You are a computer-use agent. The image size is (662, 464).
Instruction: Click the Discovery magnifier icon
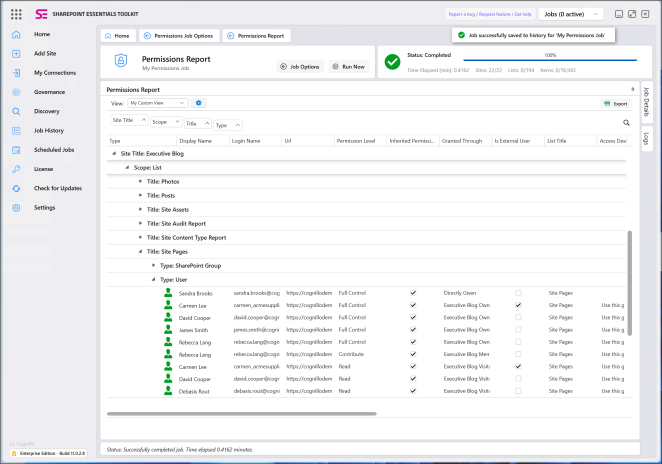click(16, 111)
